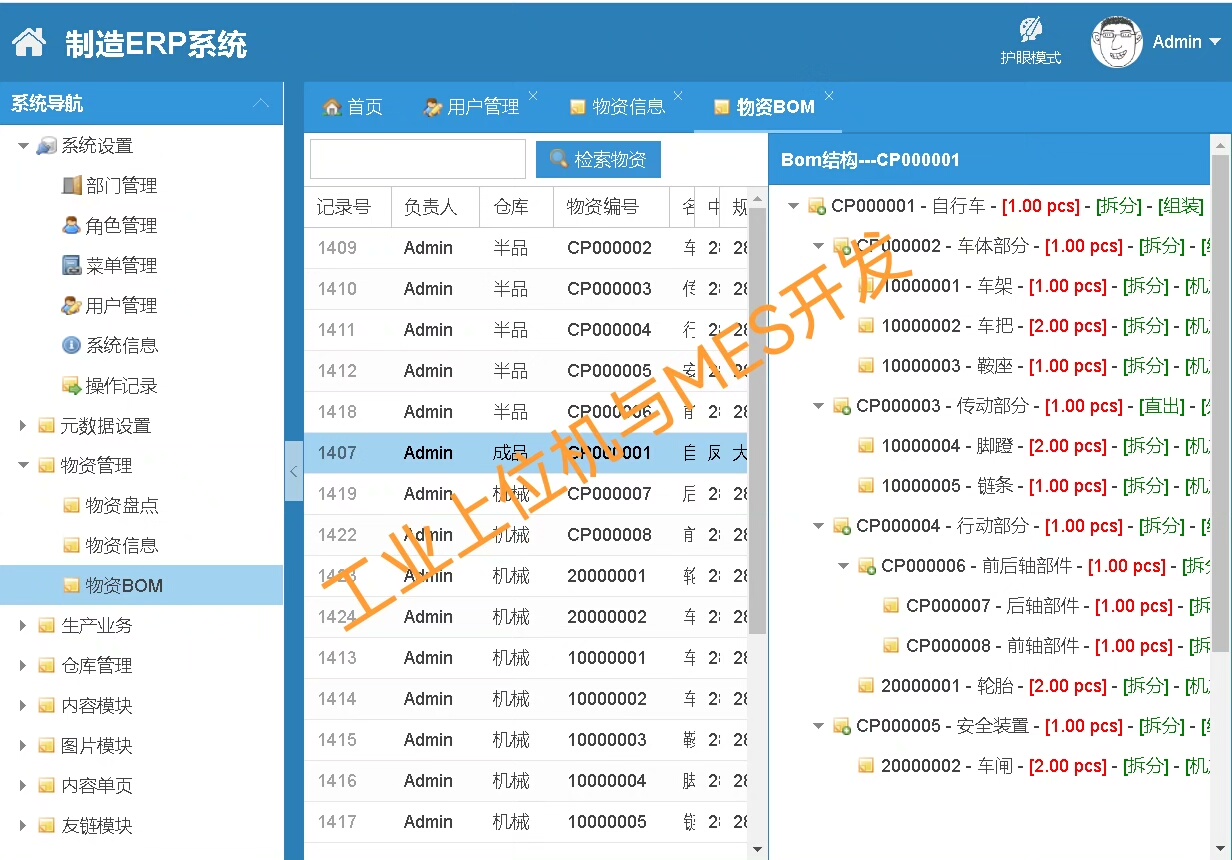This screenshot has width=1232, height=860.
Task: Open the Admin dropdown arrow
Action: 1215,42
